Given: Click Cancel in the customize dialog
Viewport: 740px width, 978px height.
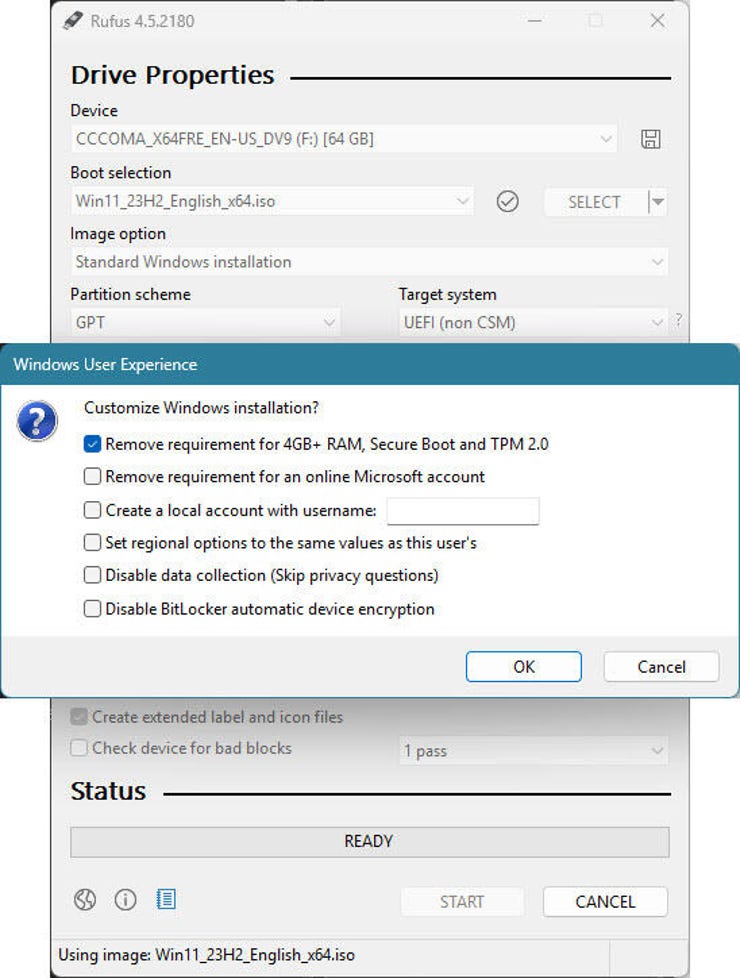Looking at the screenshot, I should point(661,667).
